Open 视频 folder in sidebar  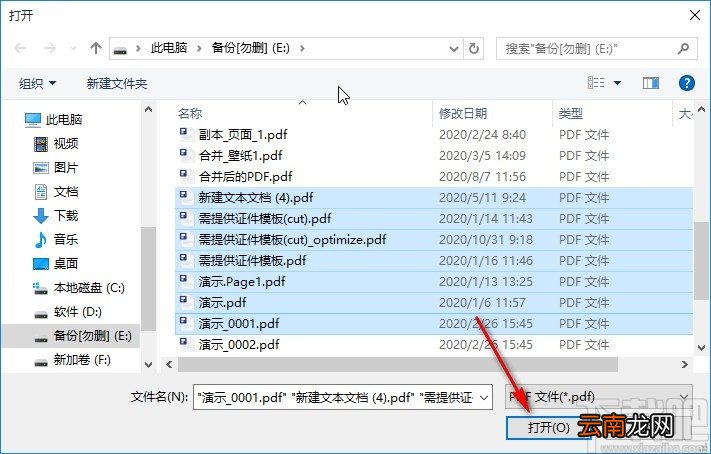tap(56, 144)
